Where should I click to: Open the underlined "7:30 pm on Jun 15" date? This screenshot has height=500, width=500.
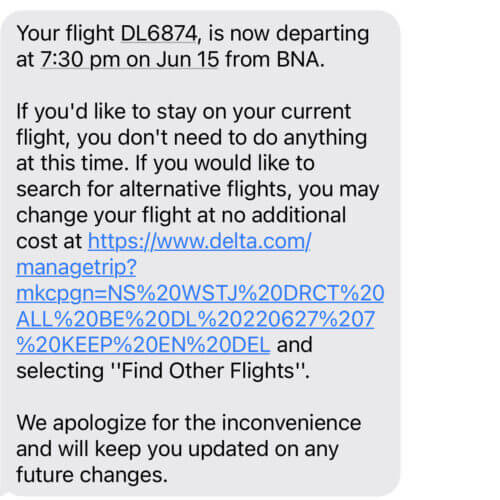click(x=130, y=60)
